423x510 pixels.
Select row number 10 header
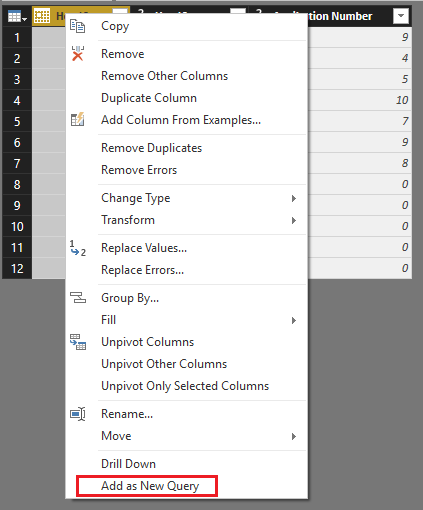coord(17,226)
